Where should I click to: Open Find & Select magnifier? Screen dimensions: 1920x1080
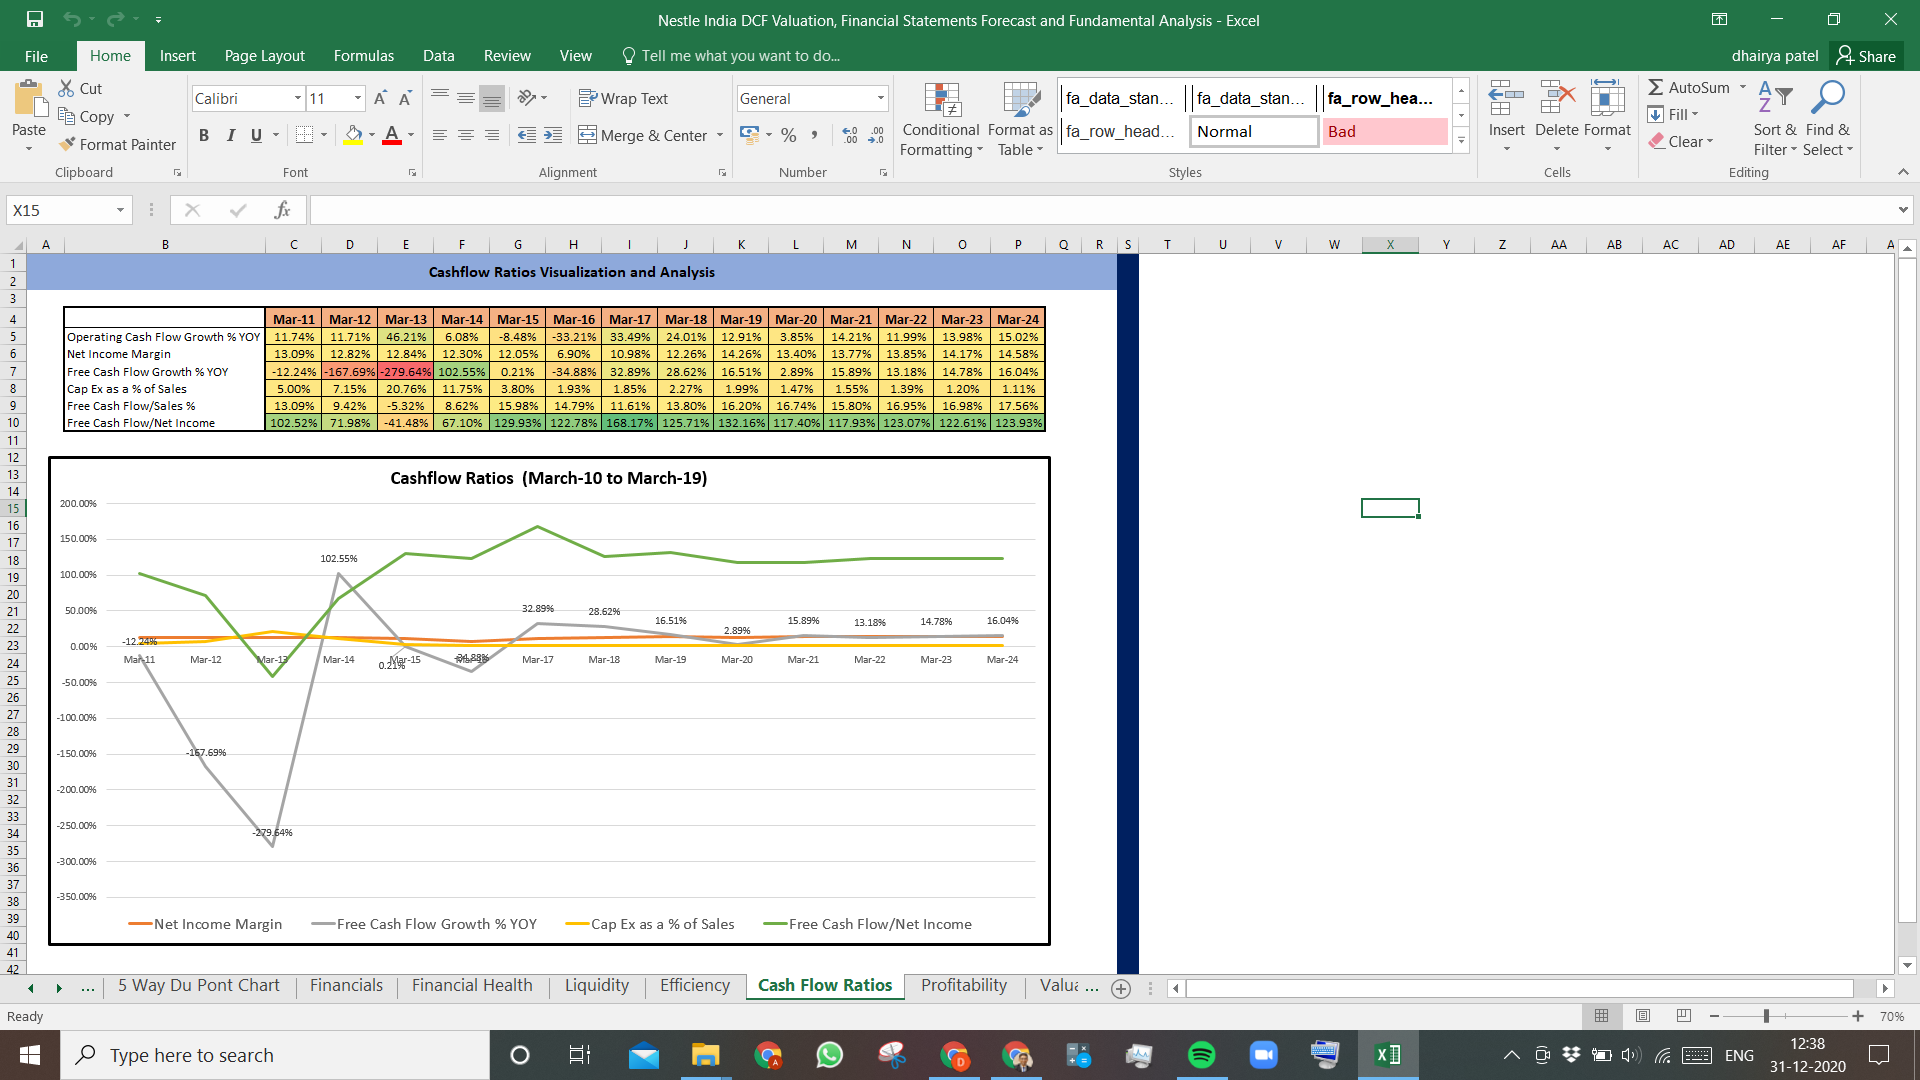tap(1828, 118)
